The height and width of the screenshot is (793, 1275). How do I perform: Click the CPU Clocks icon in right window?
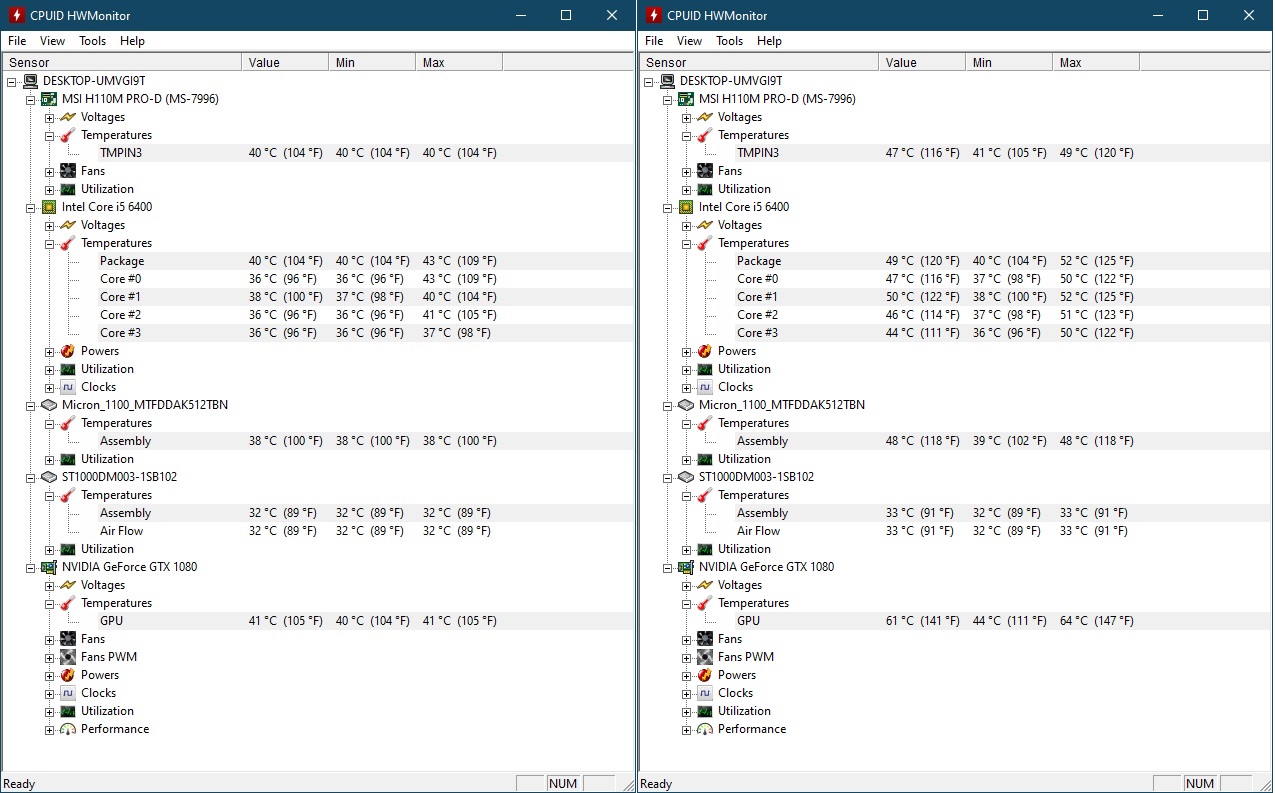tap(704, 387)
